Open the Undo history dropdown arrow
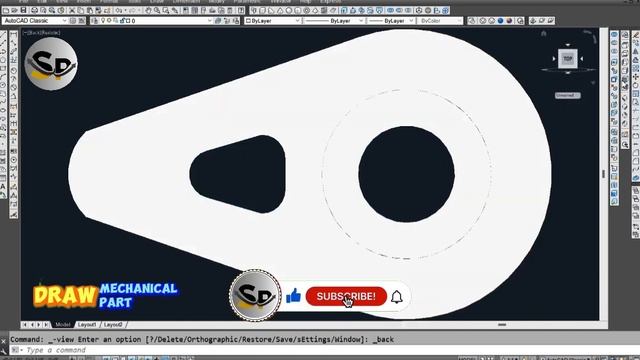 [125, 10]
